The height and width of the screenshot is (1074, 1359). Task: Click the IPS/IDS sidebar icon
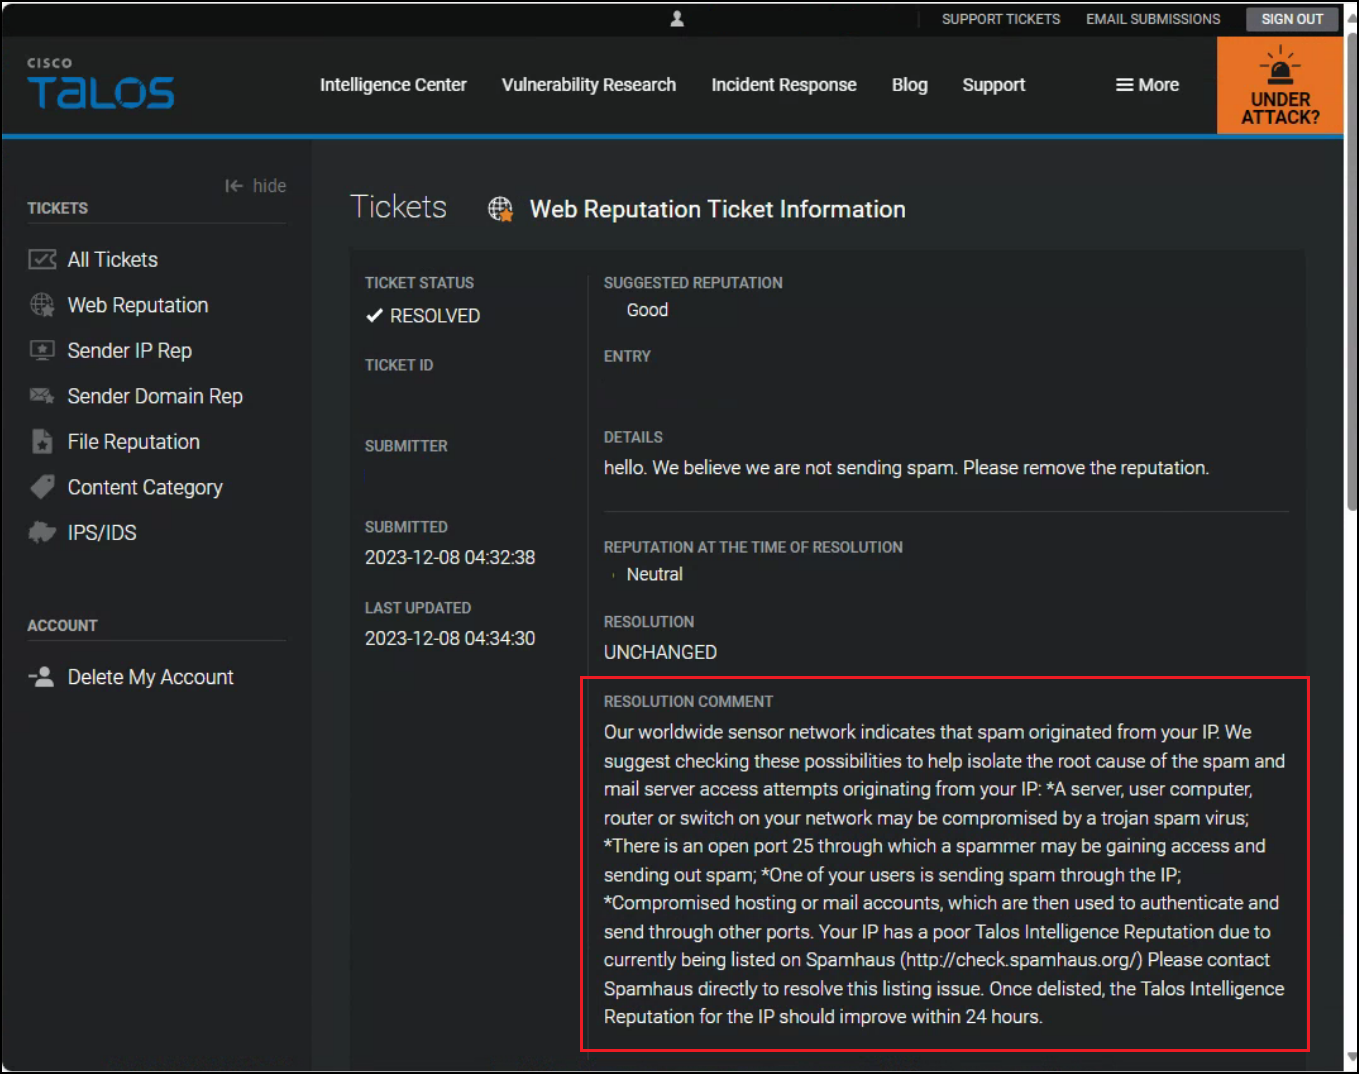(42, 532)
